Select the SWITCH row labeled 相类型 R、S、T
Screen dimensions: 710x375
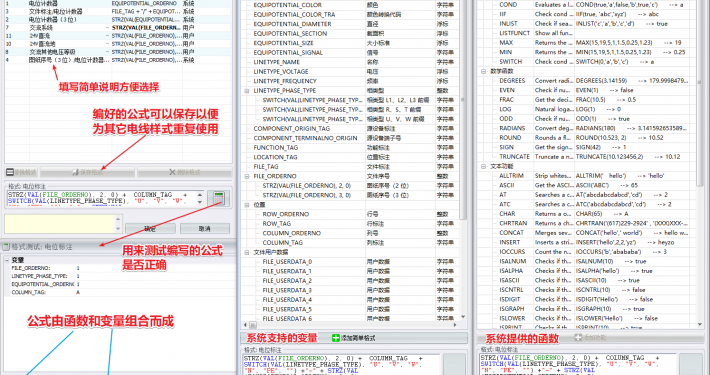coord(350,110)
